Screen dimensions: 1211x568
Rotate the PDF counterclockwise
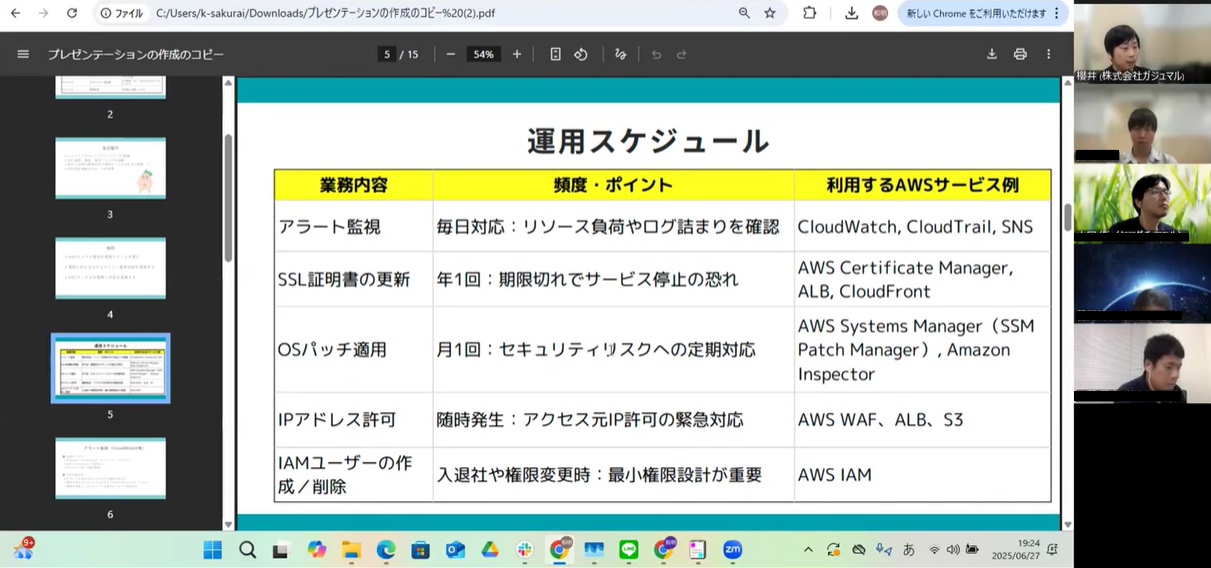[x=581, y=54]
